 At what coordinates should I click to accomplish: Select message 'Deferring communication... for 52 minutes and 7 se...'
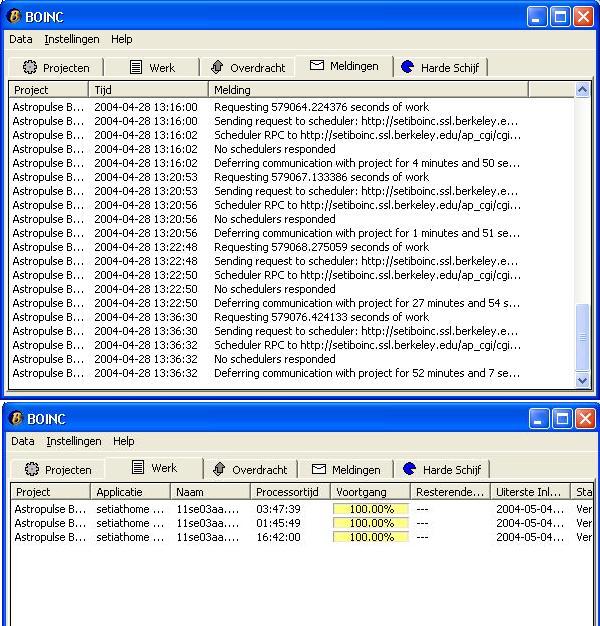[x=367, y=373]
